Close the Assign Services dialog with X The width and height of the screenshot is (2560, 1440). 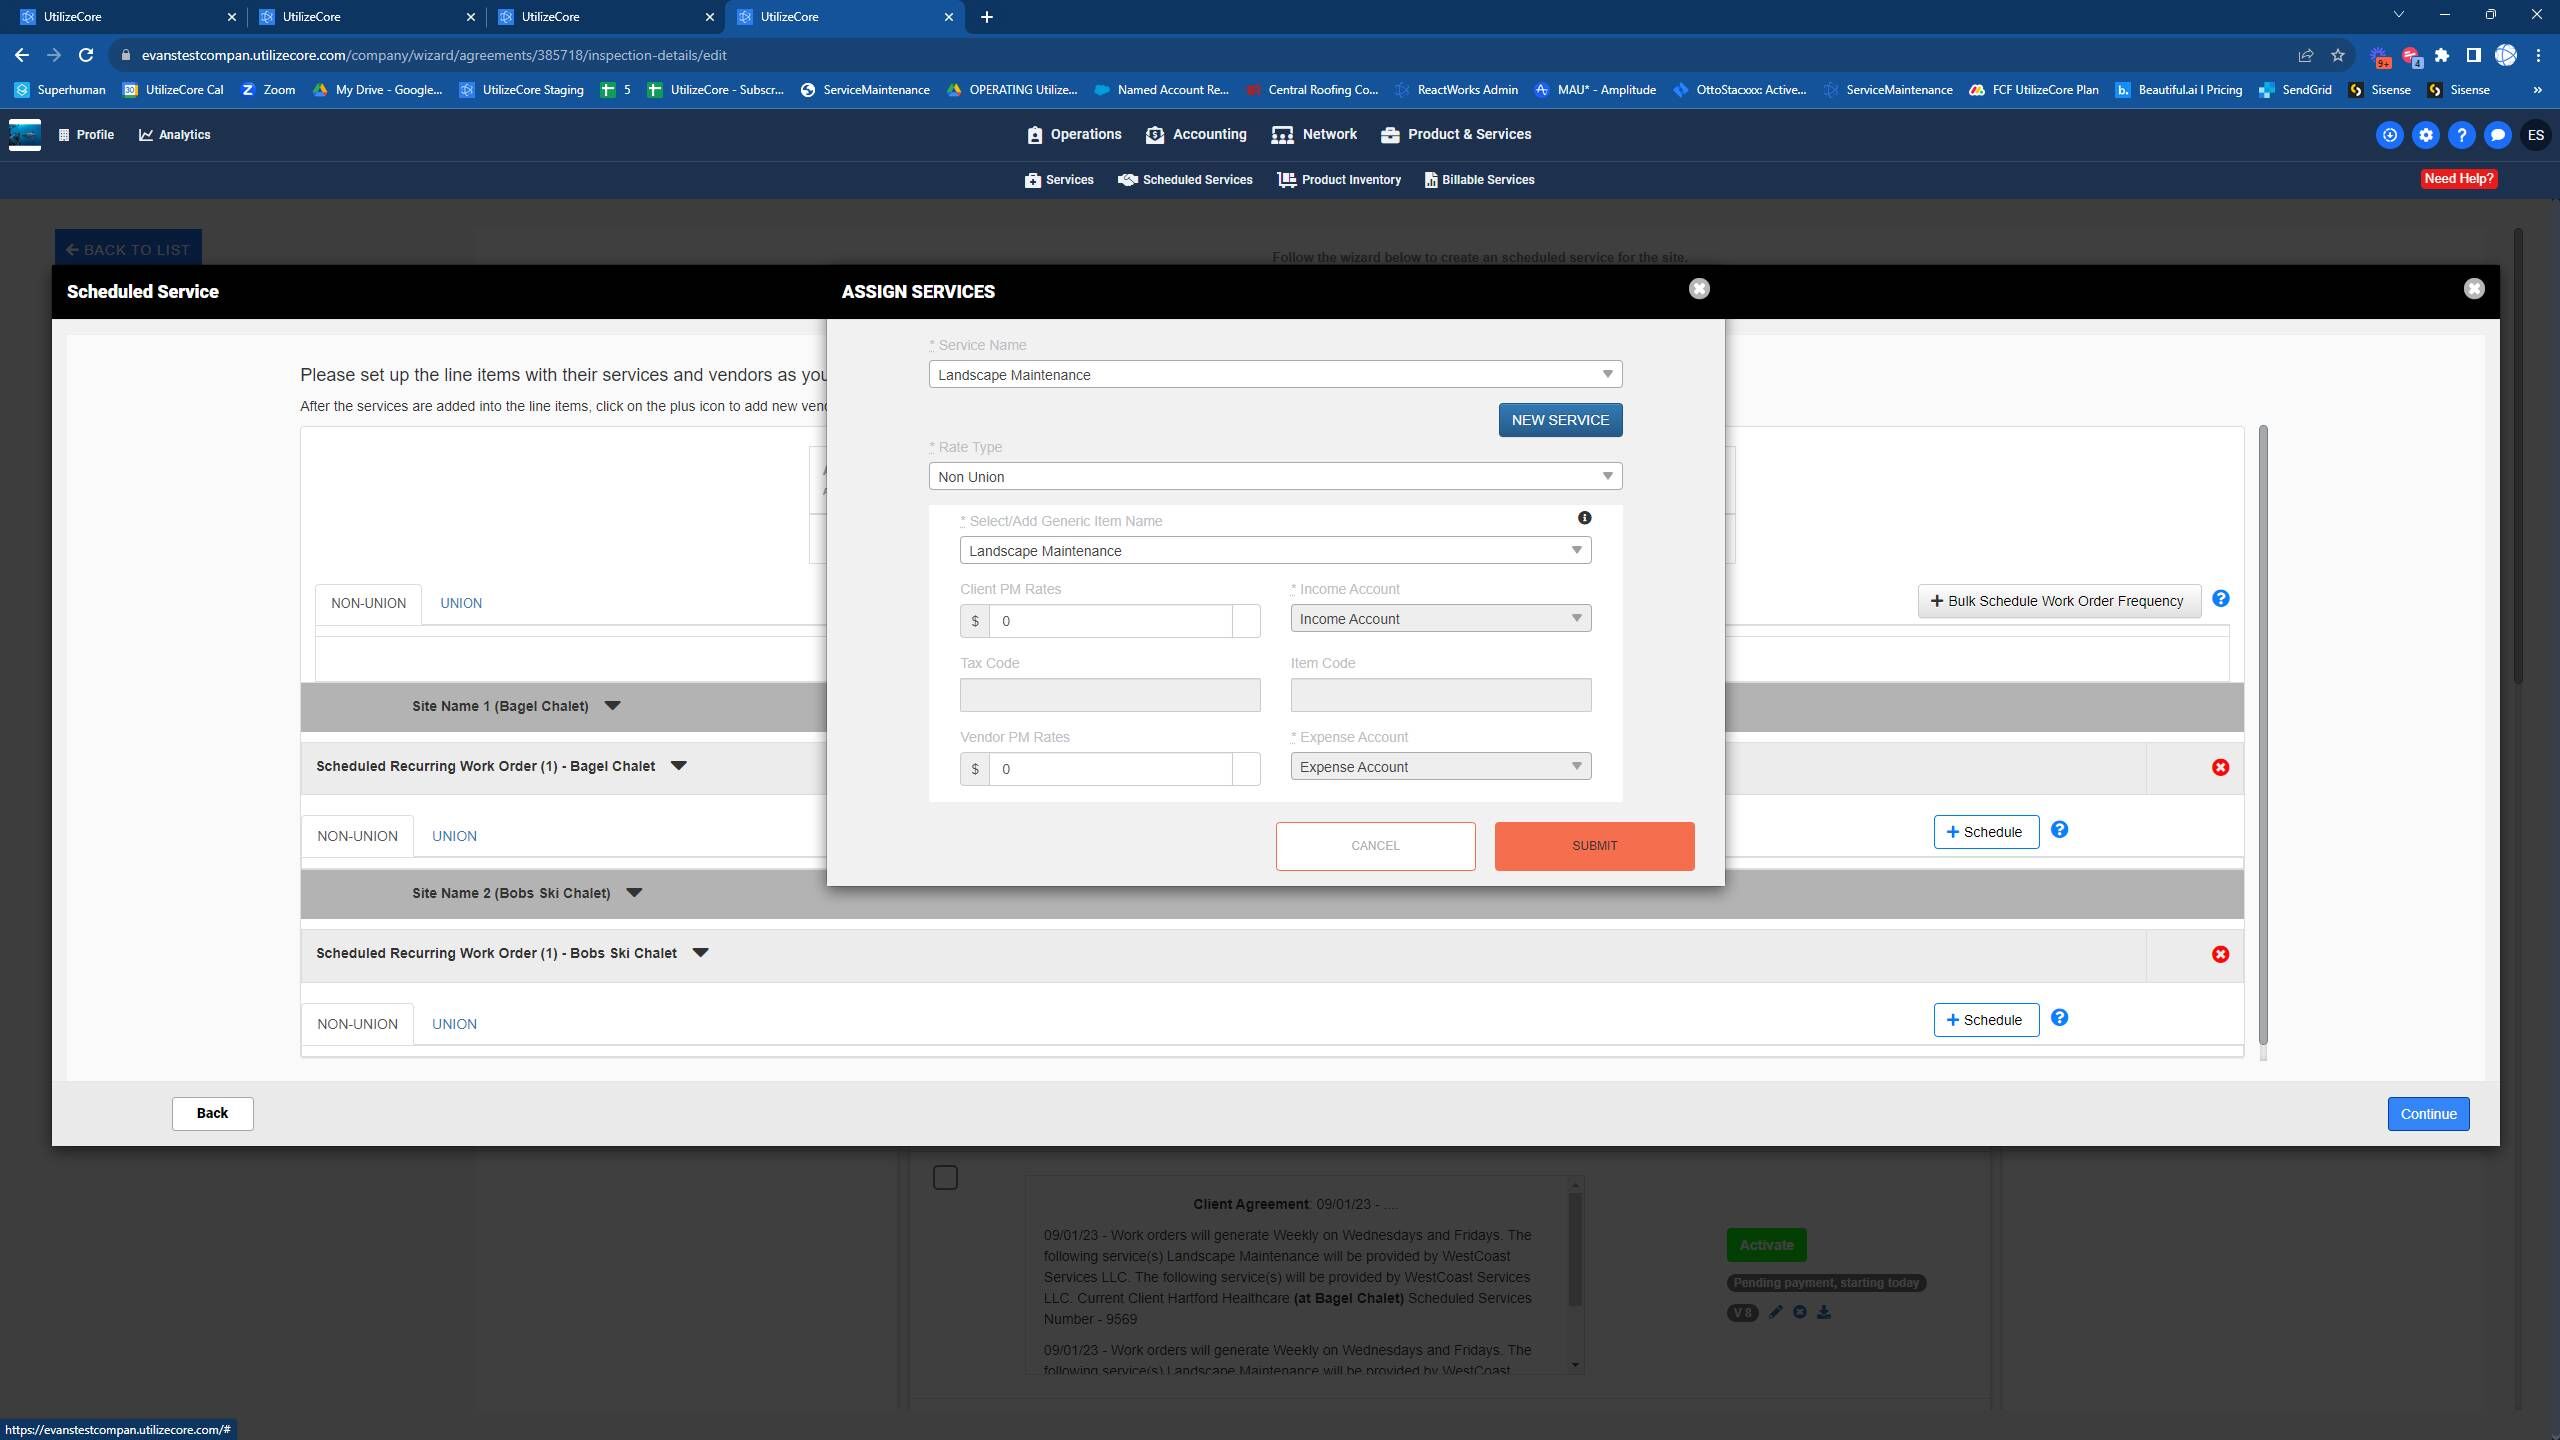click(1699, 289)
